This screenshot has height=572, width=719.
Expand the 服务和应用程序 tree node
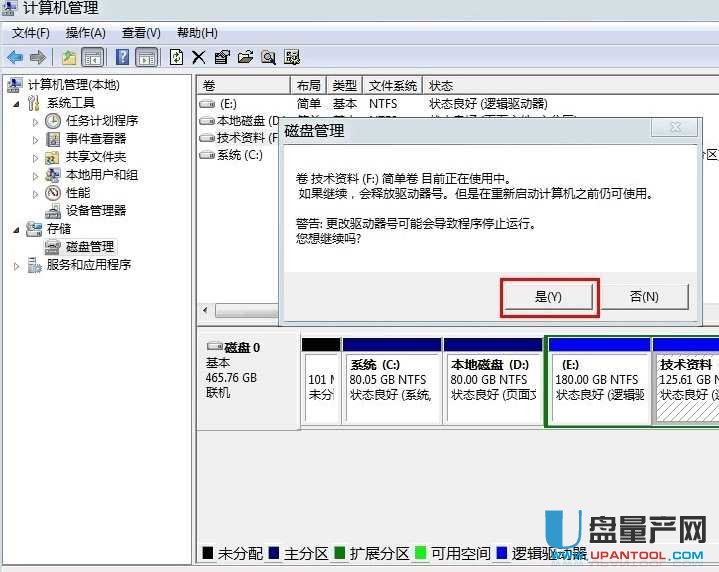(17, 265)
